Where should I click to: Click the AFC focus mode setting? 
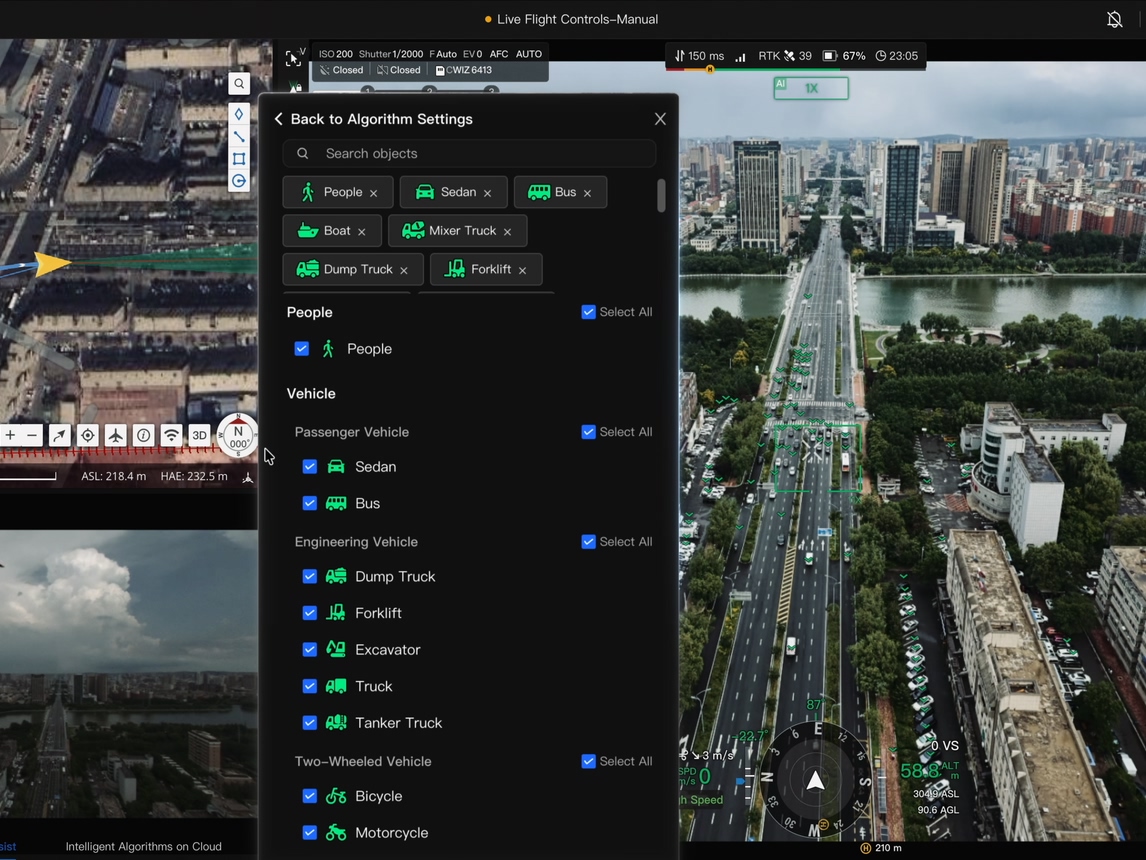click(x=498, y=54)
